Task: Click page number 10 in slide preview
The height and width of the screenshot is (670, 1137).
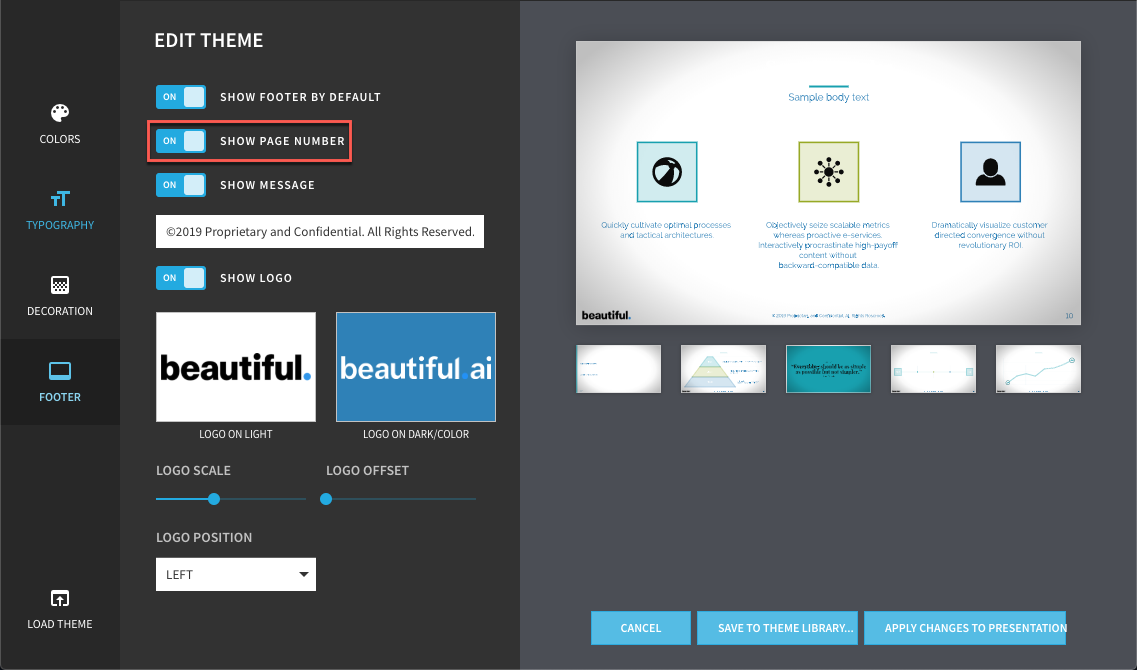Action: (x=1069, y=315)
